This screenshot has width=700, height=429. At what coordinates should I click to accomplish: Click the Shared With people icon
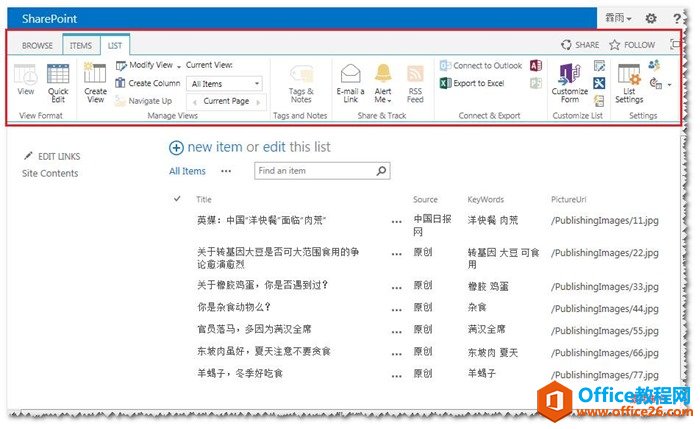pyautogui.click(x=654, y=65)
